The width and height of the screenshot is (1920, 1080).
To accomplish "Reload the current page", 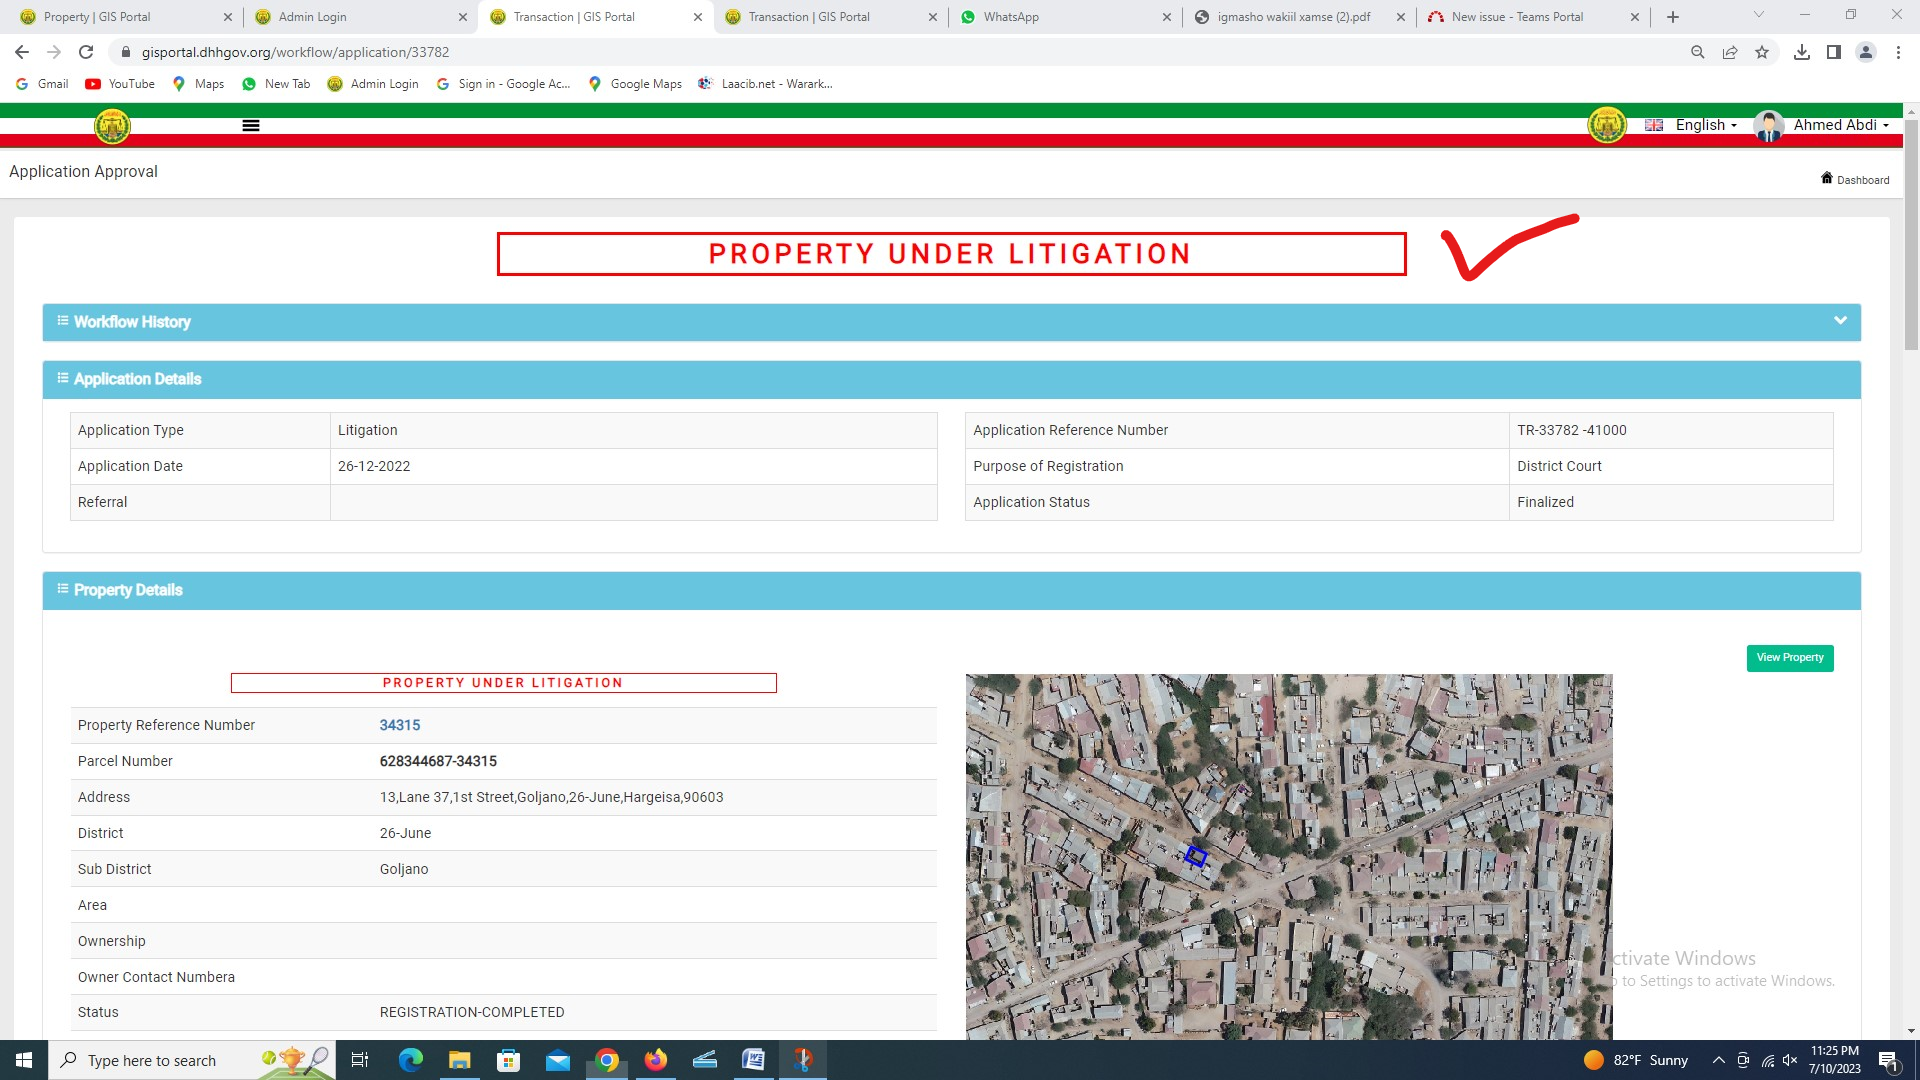I will point(86,52).
